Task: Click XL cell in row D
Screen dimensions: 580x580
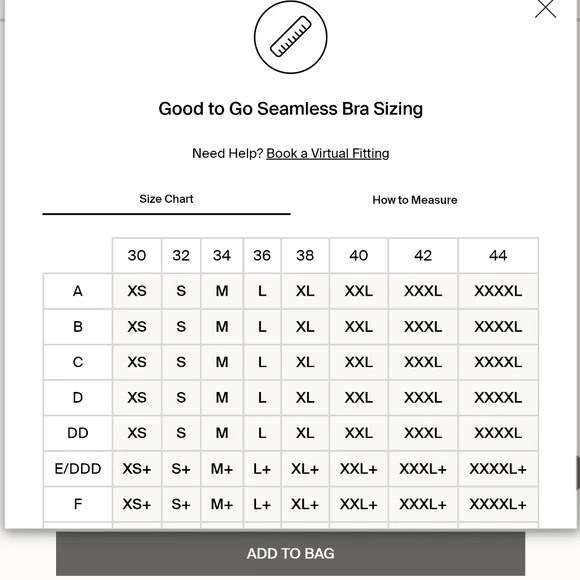Action: (x=305, y=398)
